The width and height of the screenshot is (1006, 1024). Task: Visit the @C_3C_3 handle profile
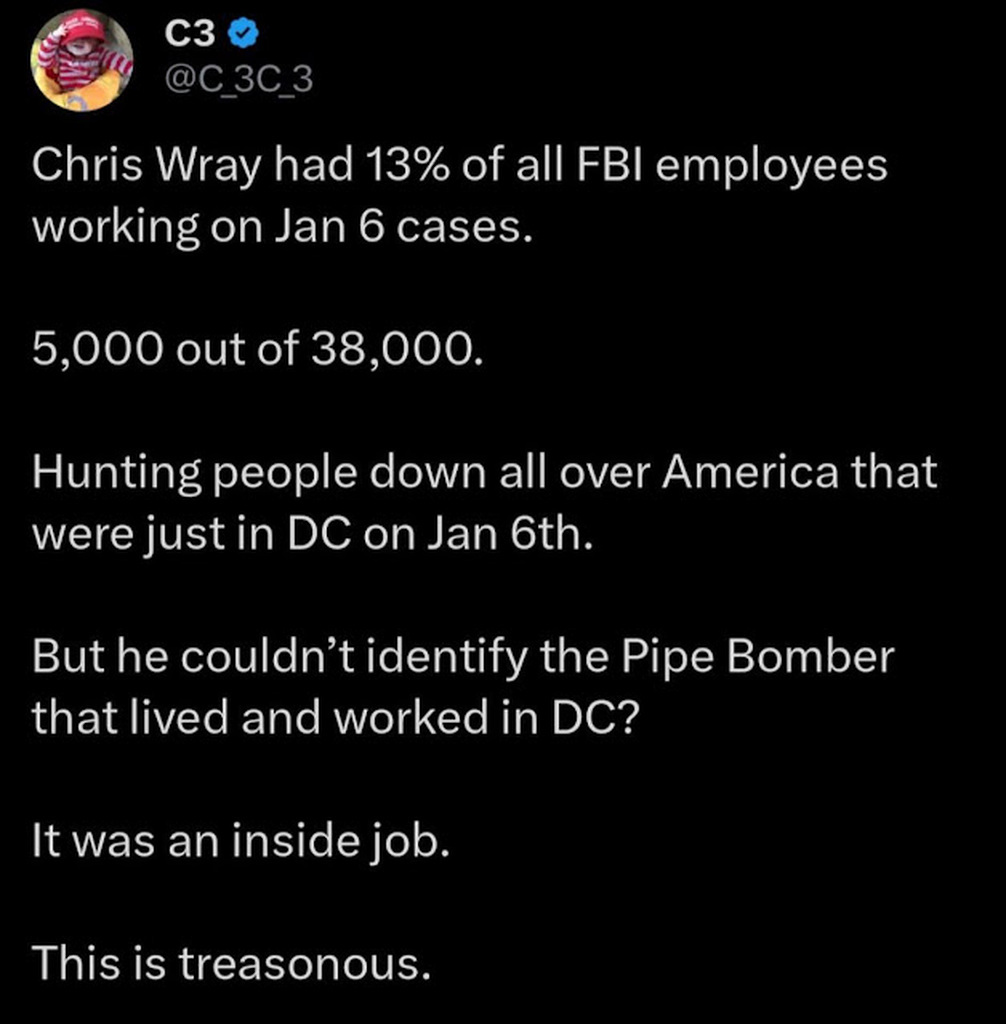tap(237, 80)
